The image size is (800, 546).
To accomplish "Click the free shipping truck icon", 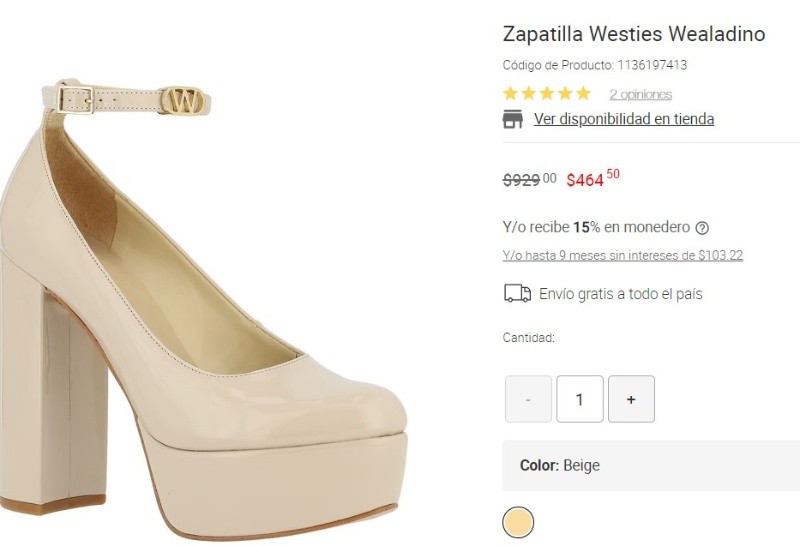I will (x=517, y=294).
